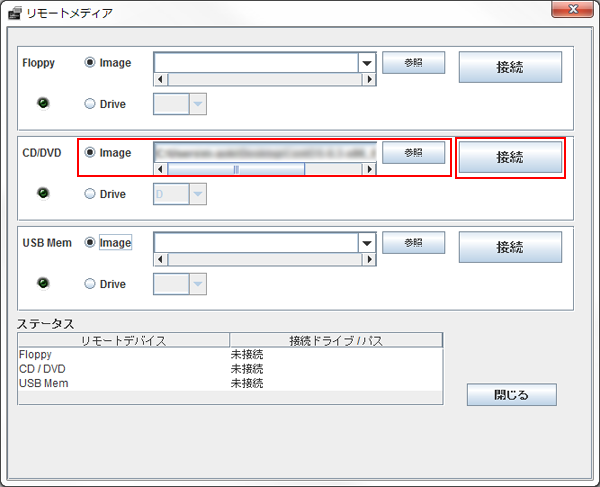600x487 pixels.
Task: Click CD/DVD image path input field
Action: click(x=265, y=152)
